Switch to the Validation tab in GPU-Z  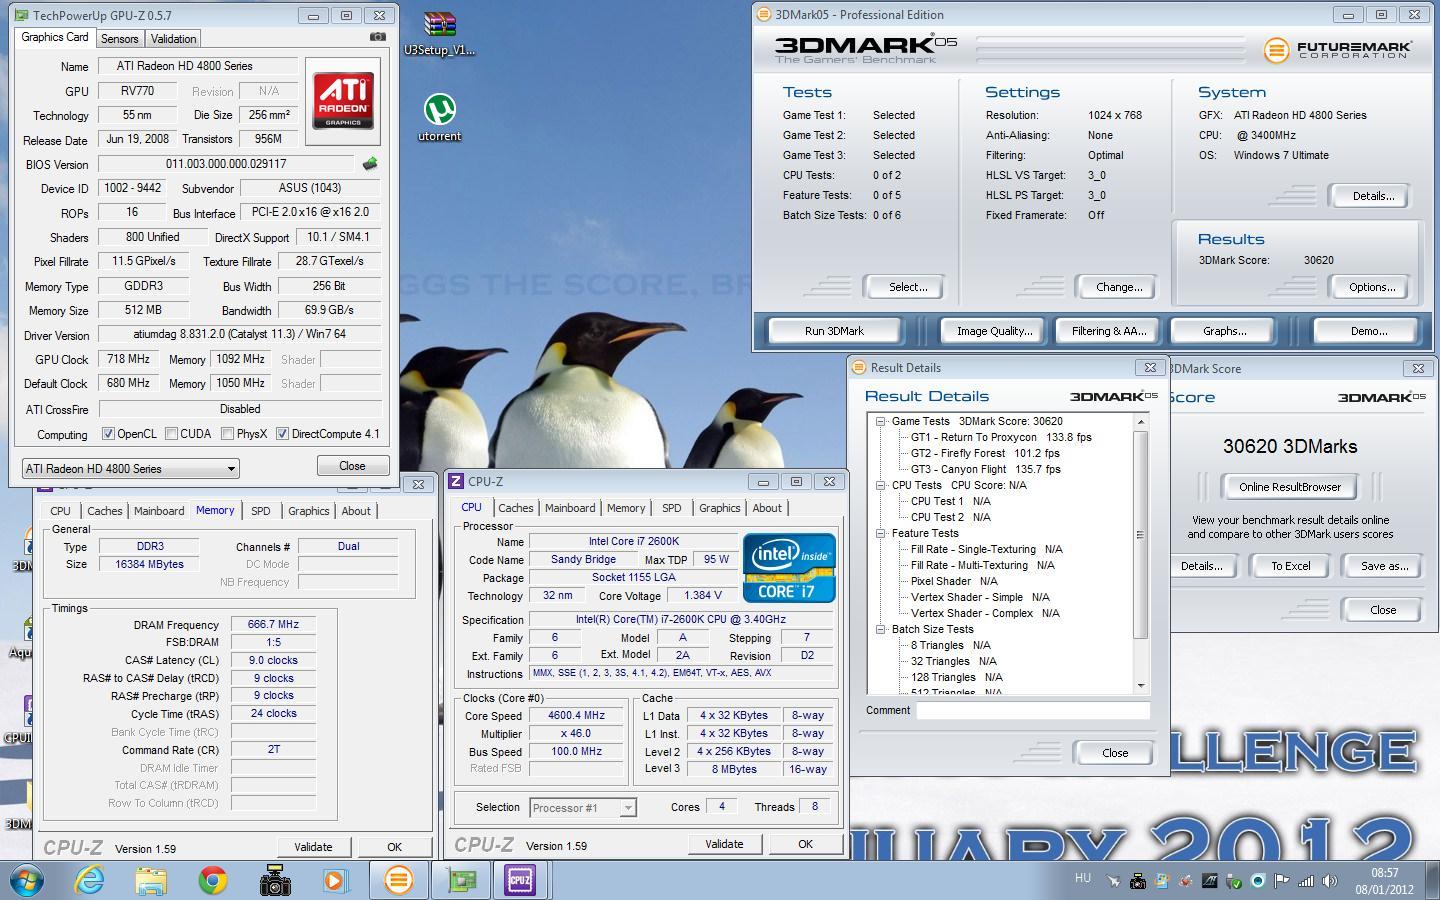173,39
